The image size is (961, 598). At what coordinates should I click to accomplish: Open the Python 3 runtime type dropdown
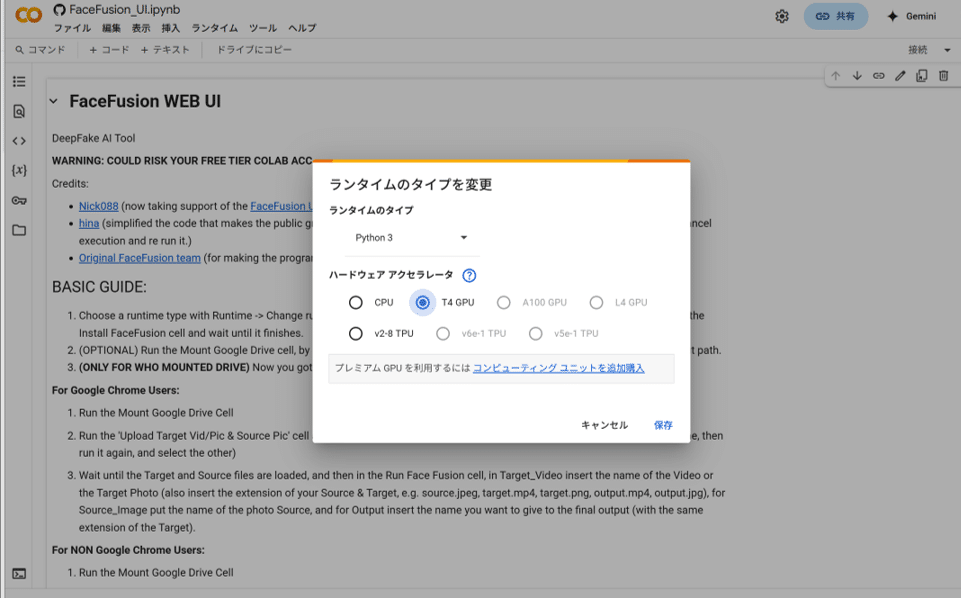[x=411, y=238]
